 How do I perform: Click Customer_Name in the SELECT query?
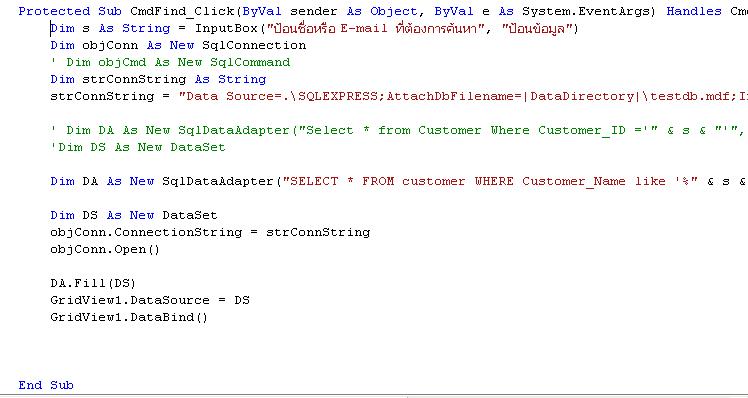pos(573,181)
